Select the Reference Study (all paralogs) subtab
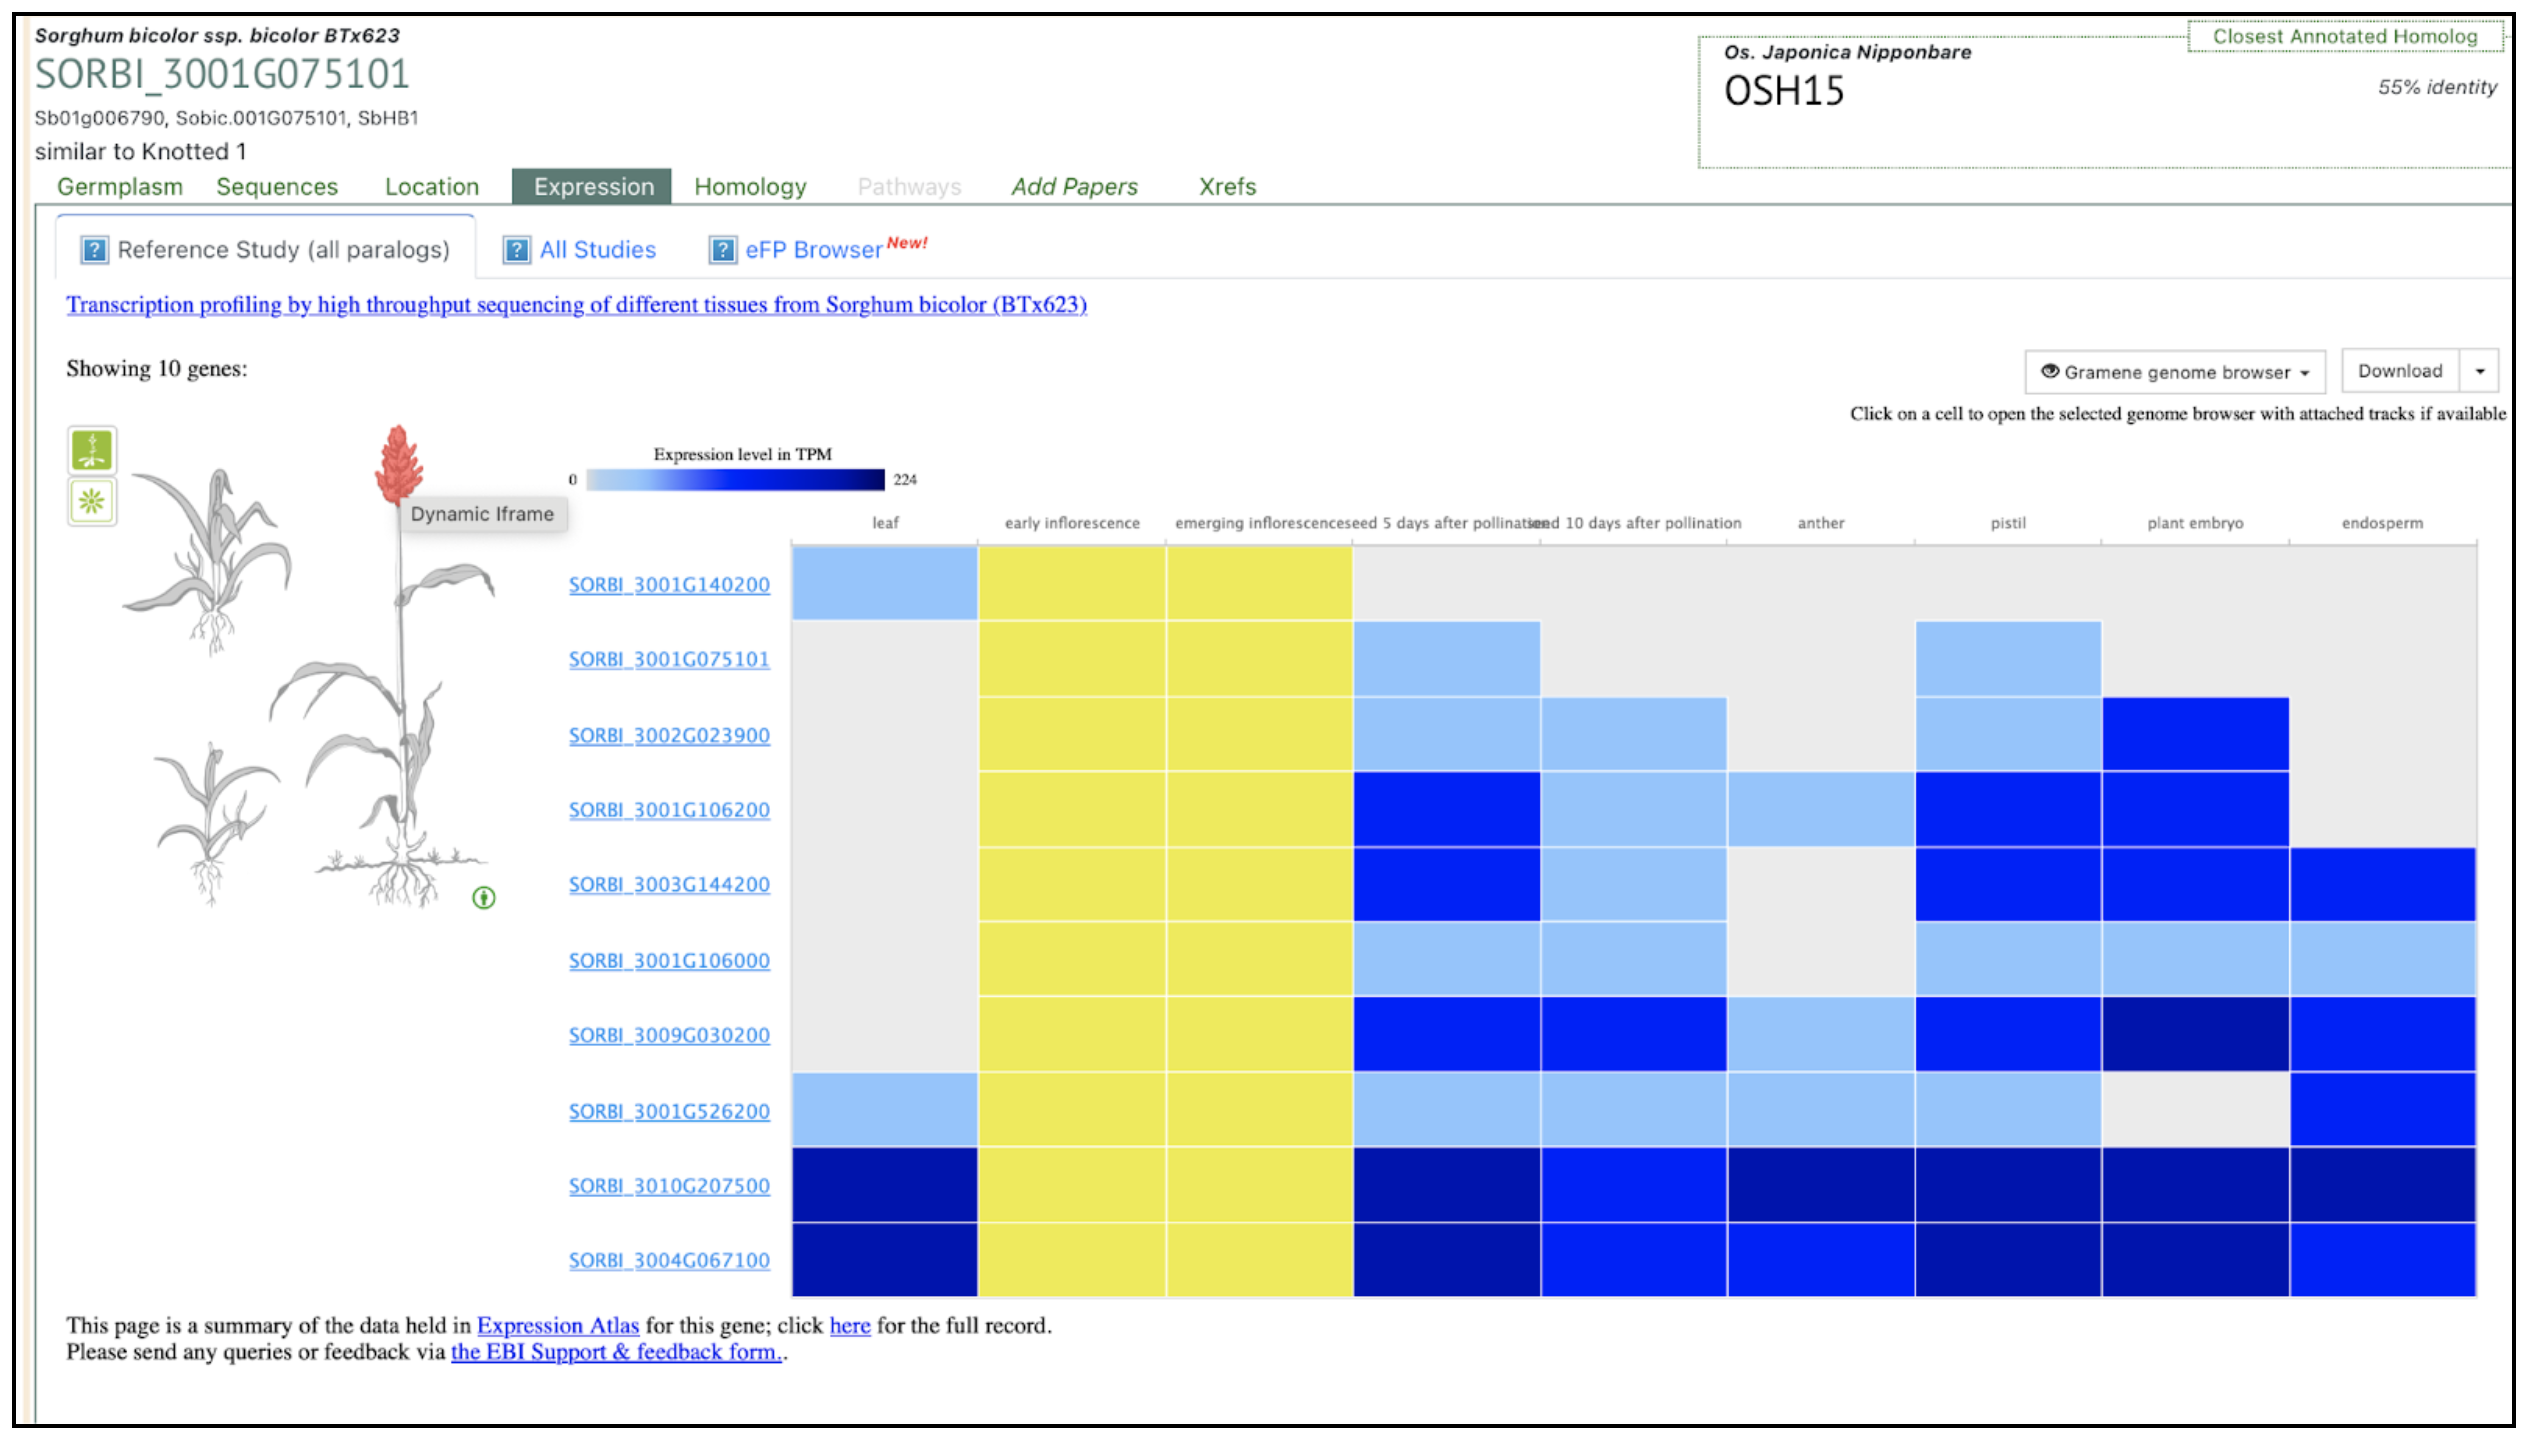Screen dimensions: 2538x1442 pos(266,249)
